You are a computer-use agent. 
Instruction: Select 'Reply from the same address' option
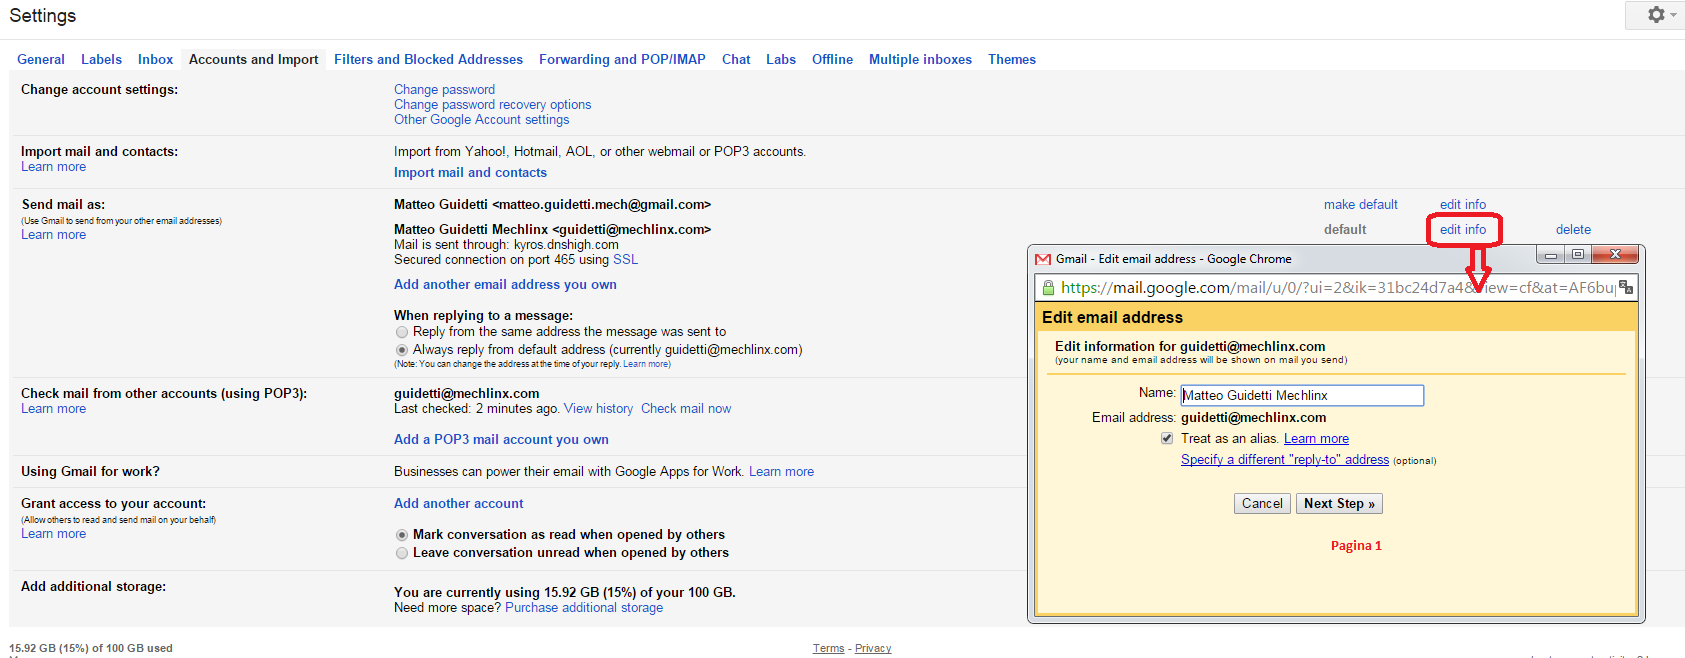402,332
